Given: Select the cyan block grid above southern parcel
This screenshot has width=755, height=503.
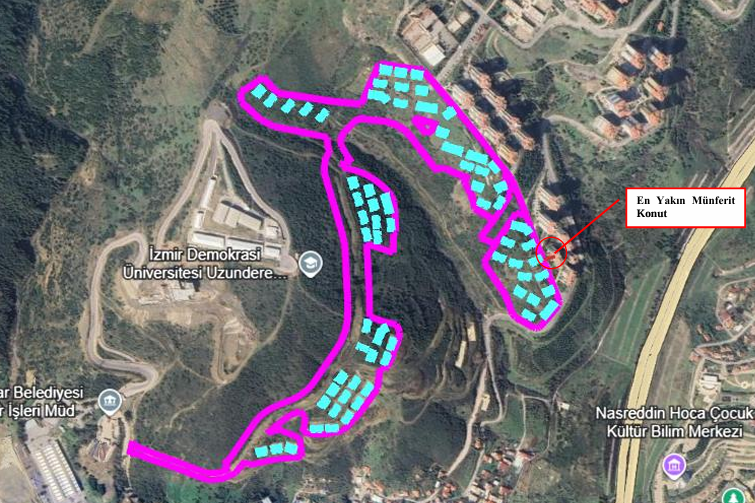Looking at the screenshot, I should [344, 399].
